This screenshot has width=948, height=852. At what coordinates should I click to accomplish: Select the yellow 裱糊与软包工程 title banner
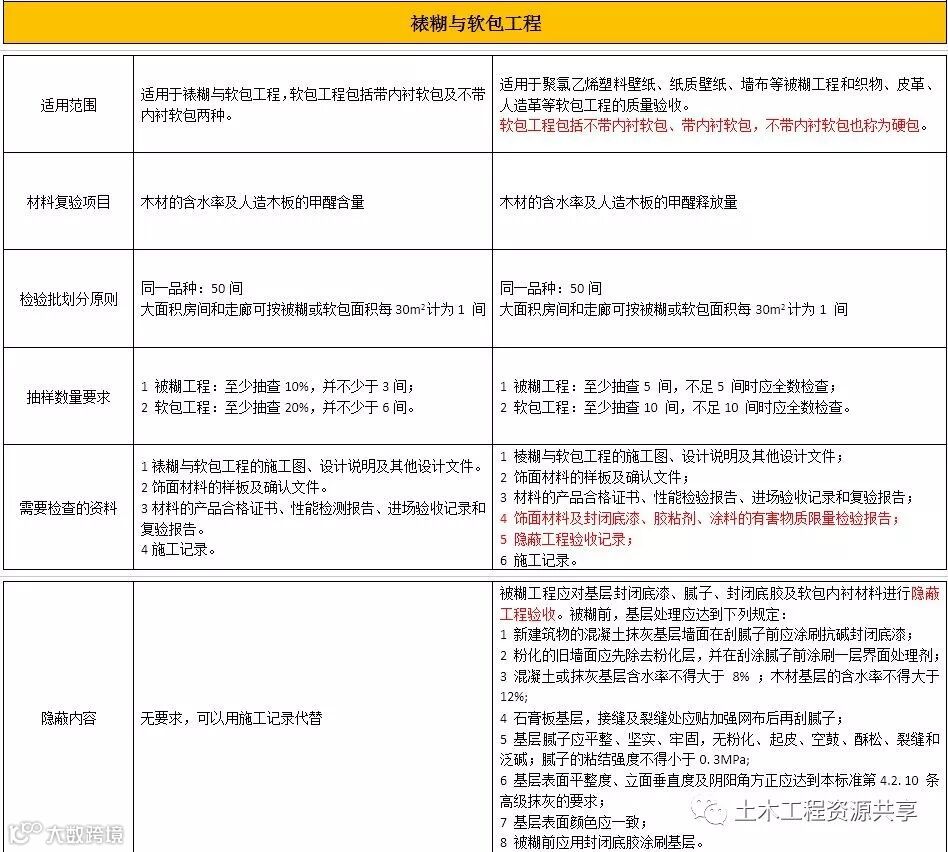pyautogui.click(x=474, y=22)
